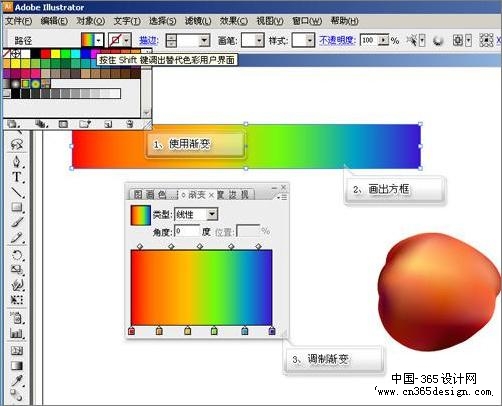This screenshot has width=502, height=406.
Task: Expand the opacity value arrow
Action: pyautogui.click(x=384, y=40)
